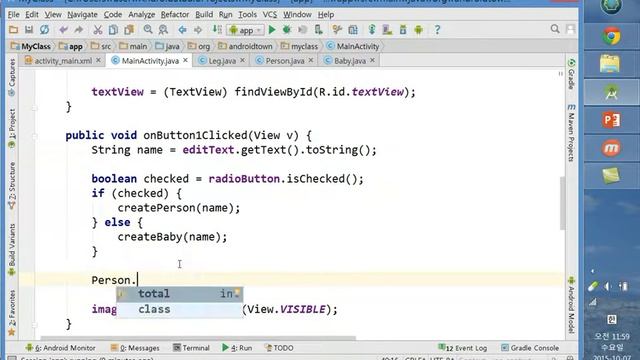Open Chrome from the Windows taskbar
640x360 pixels.
click(611, 37)
